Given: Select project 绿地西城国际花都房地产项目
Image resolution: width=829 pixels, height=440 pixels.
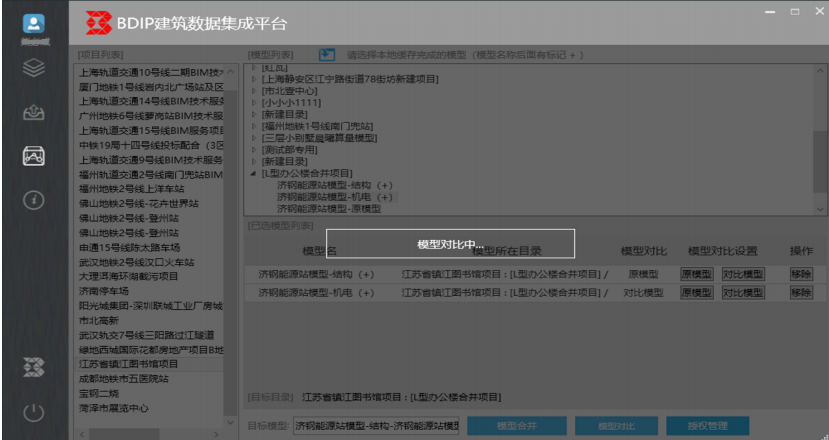Looking at the screenshot, I should [x=149, y=350].
